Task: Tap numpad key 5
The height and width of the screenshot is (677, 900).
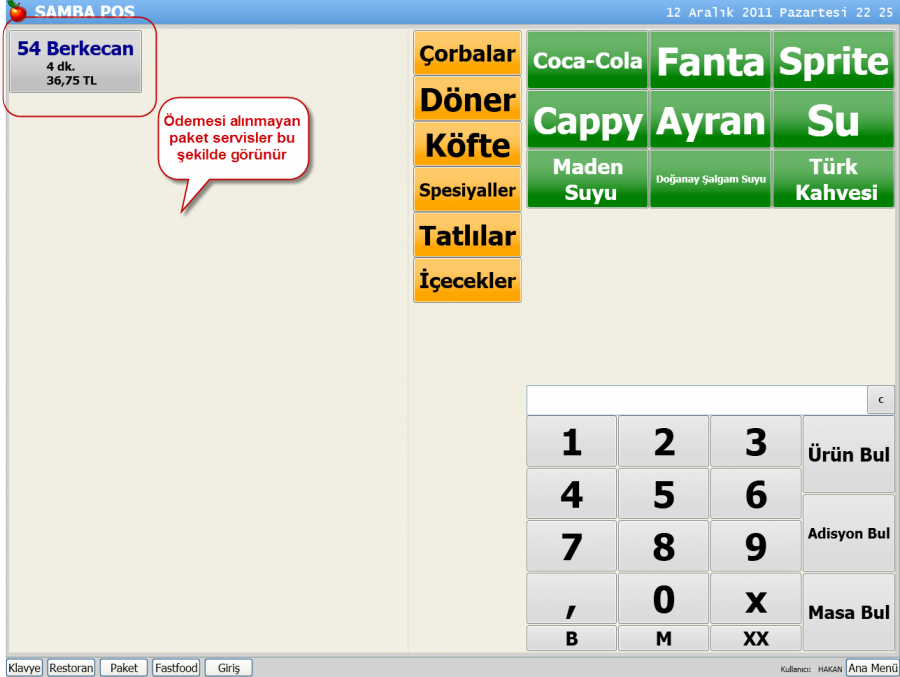Action: pos(664,494)
